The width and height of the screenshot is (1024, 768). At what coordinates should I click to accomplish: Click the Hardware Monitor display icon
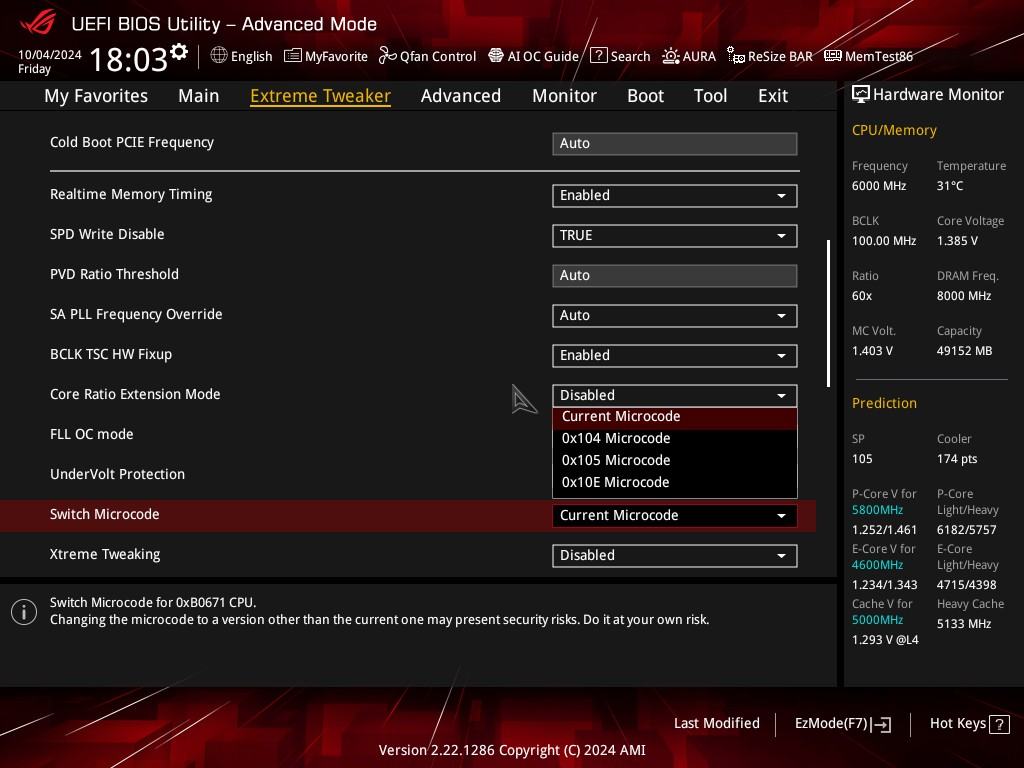tap(861, 95)
